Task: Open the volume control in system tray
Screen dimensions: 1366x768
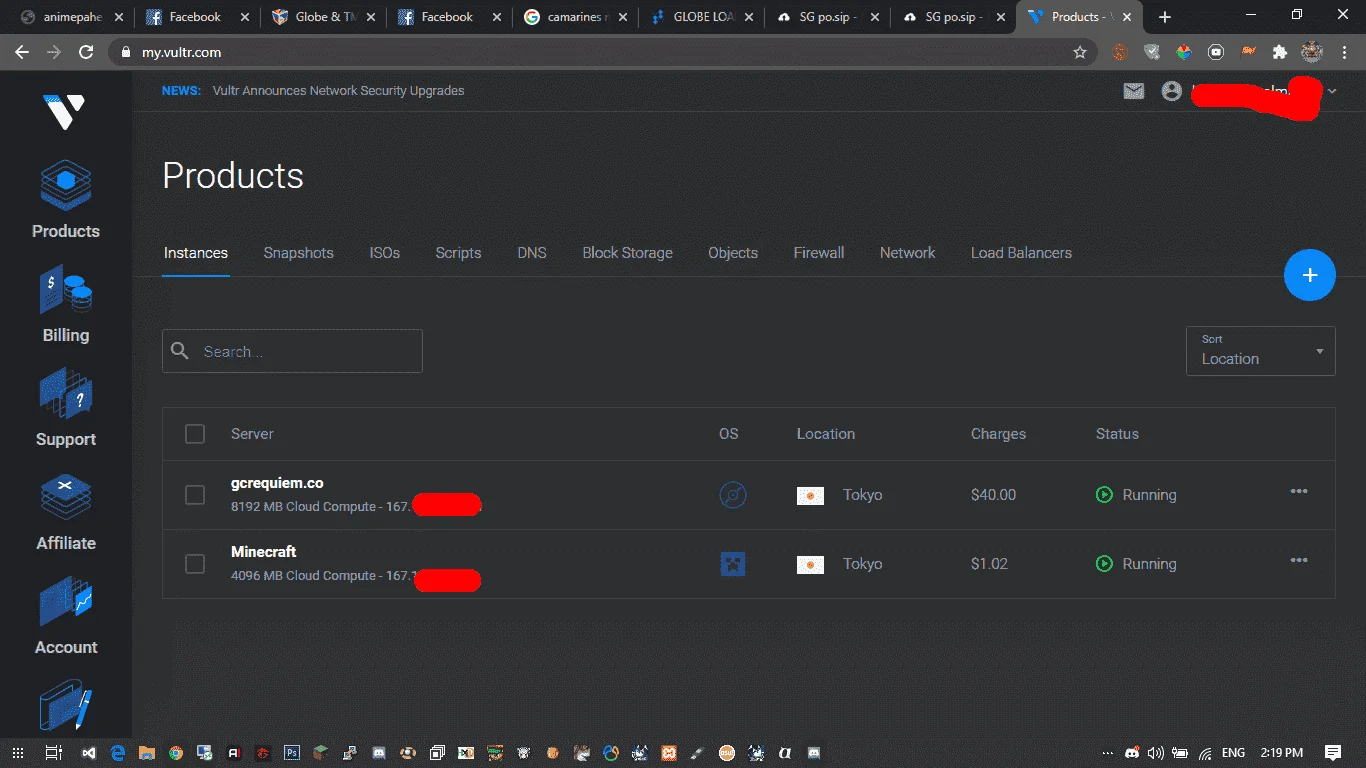Action: (1156, 752)
